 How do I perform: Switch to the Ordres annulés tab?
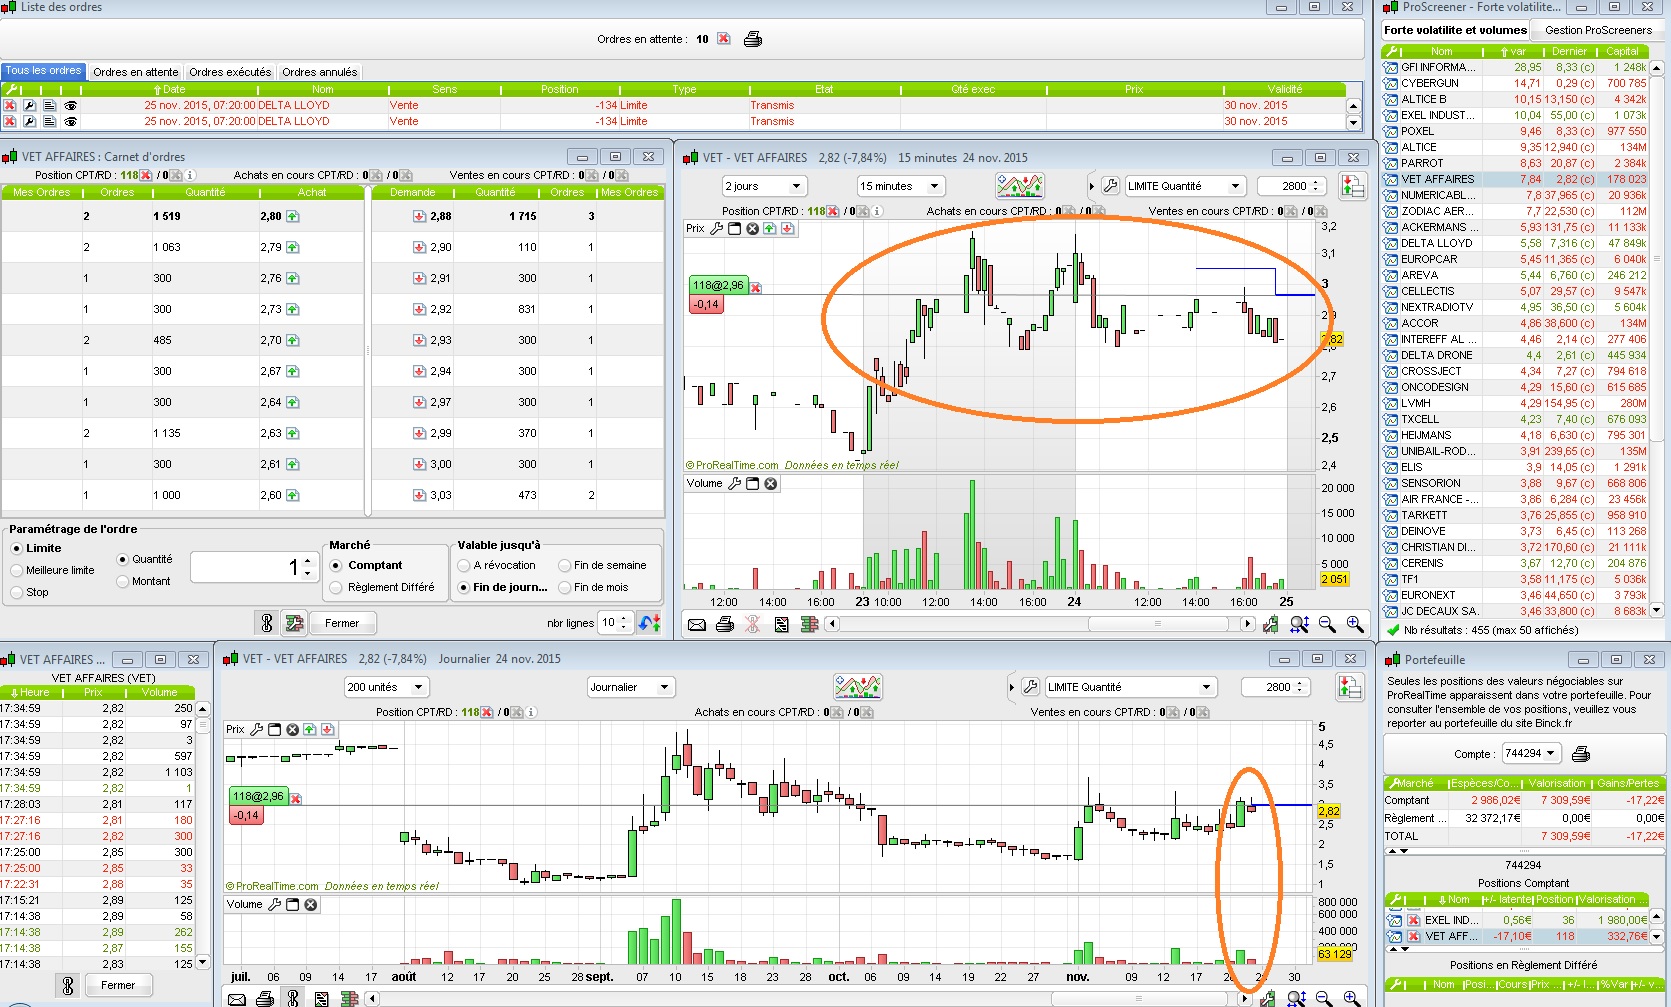click(319, 72)
